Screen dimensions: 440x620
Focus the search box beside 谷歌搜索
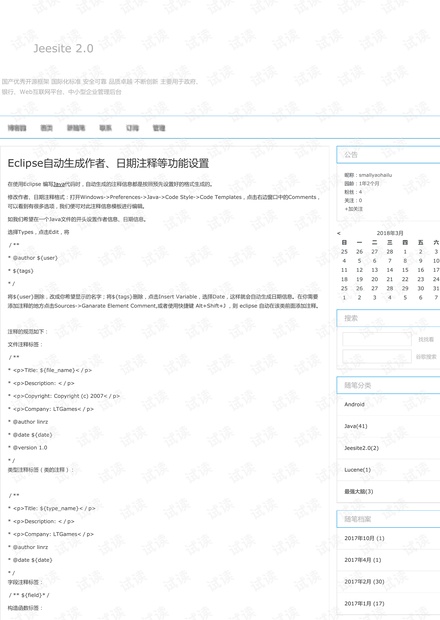click(377, 356)
